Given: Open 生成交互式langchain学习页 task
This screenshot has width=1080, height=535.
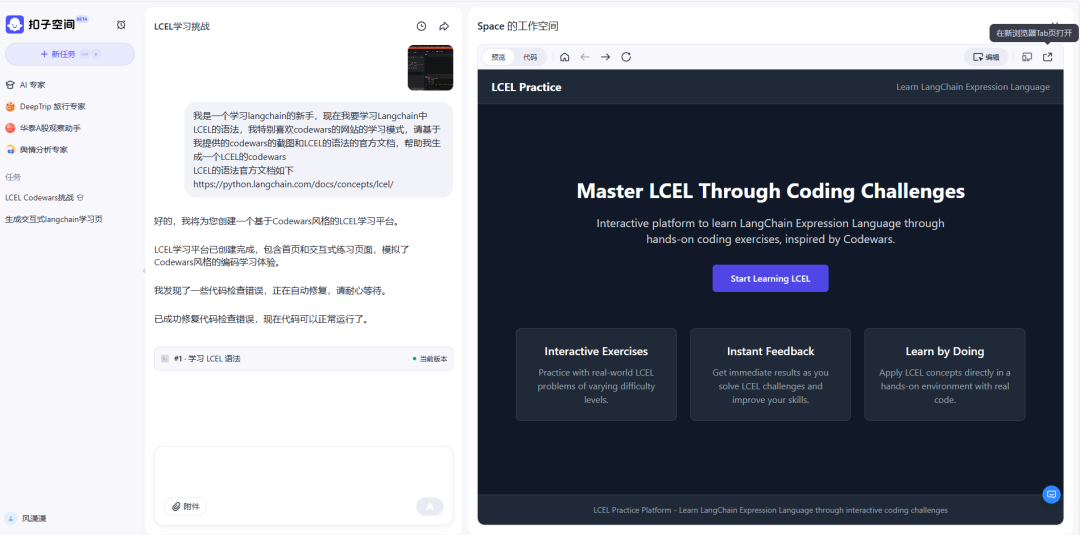Looking at the screenshot, I should [x=54, y=219].
